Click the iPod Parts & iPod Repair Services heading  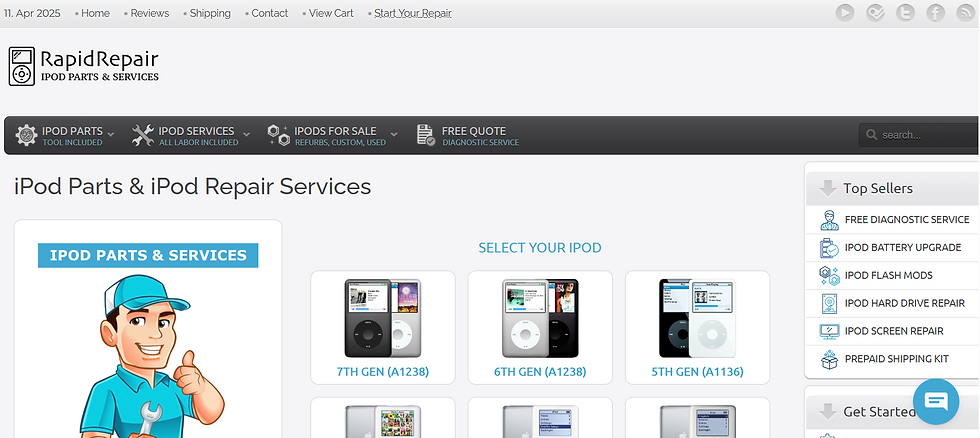192,186
